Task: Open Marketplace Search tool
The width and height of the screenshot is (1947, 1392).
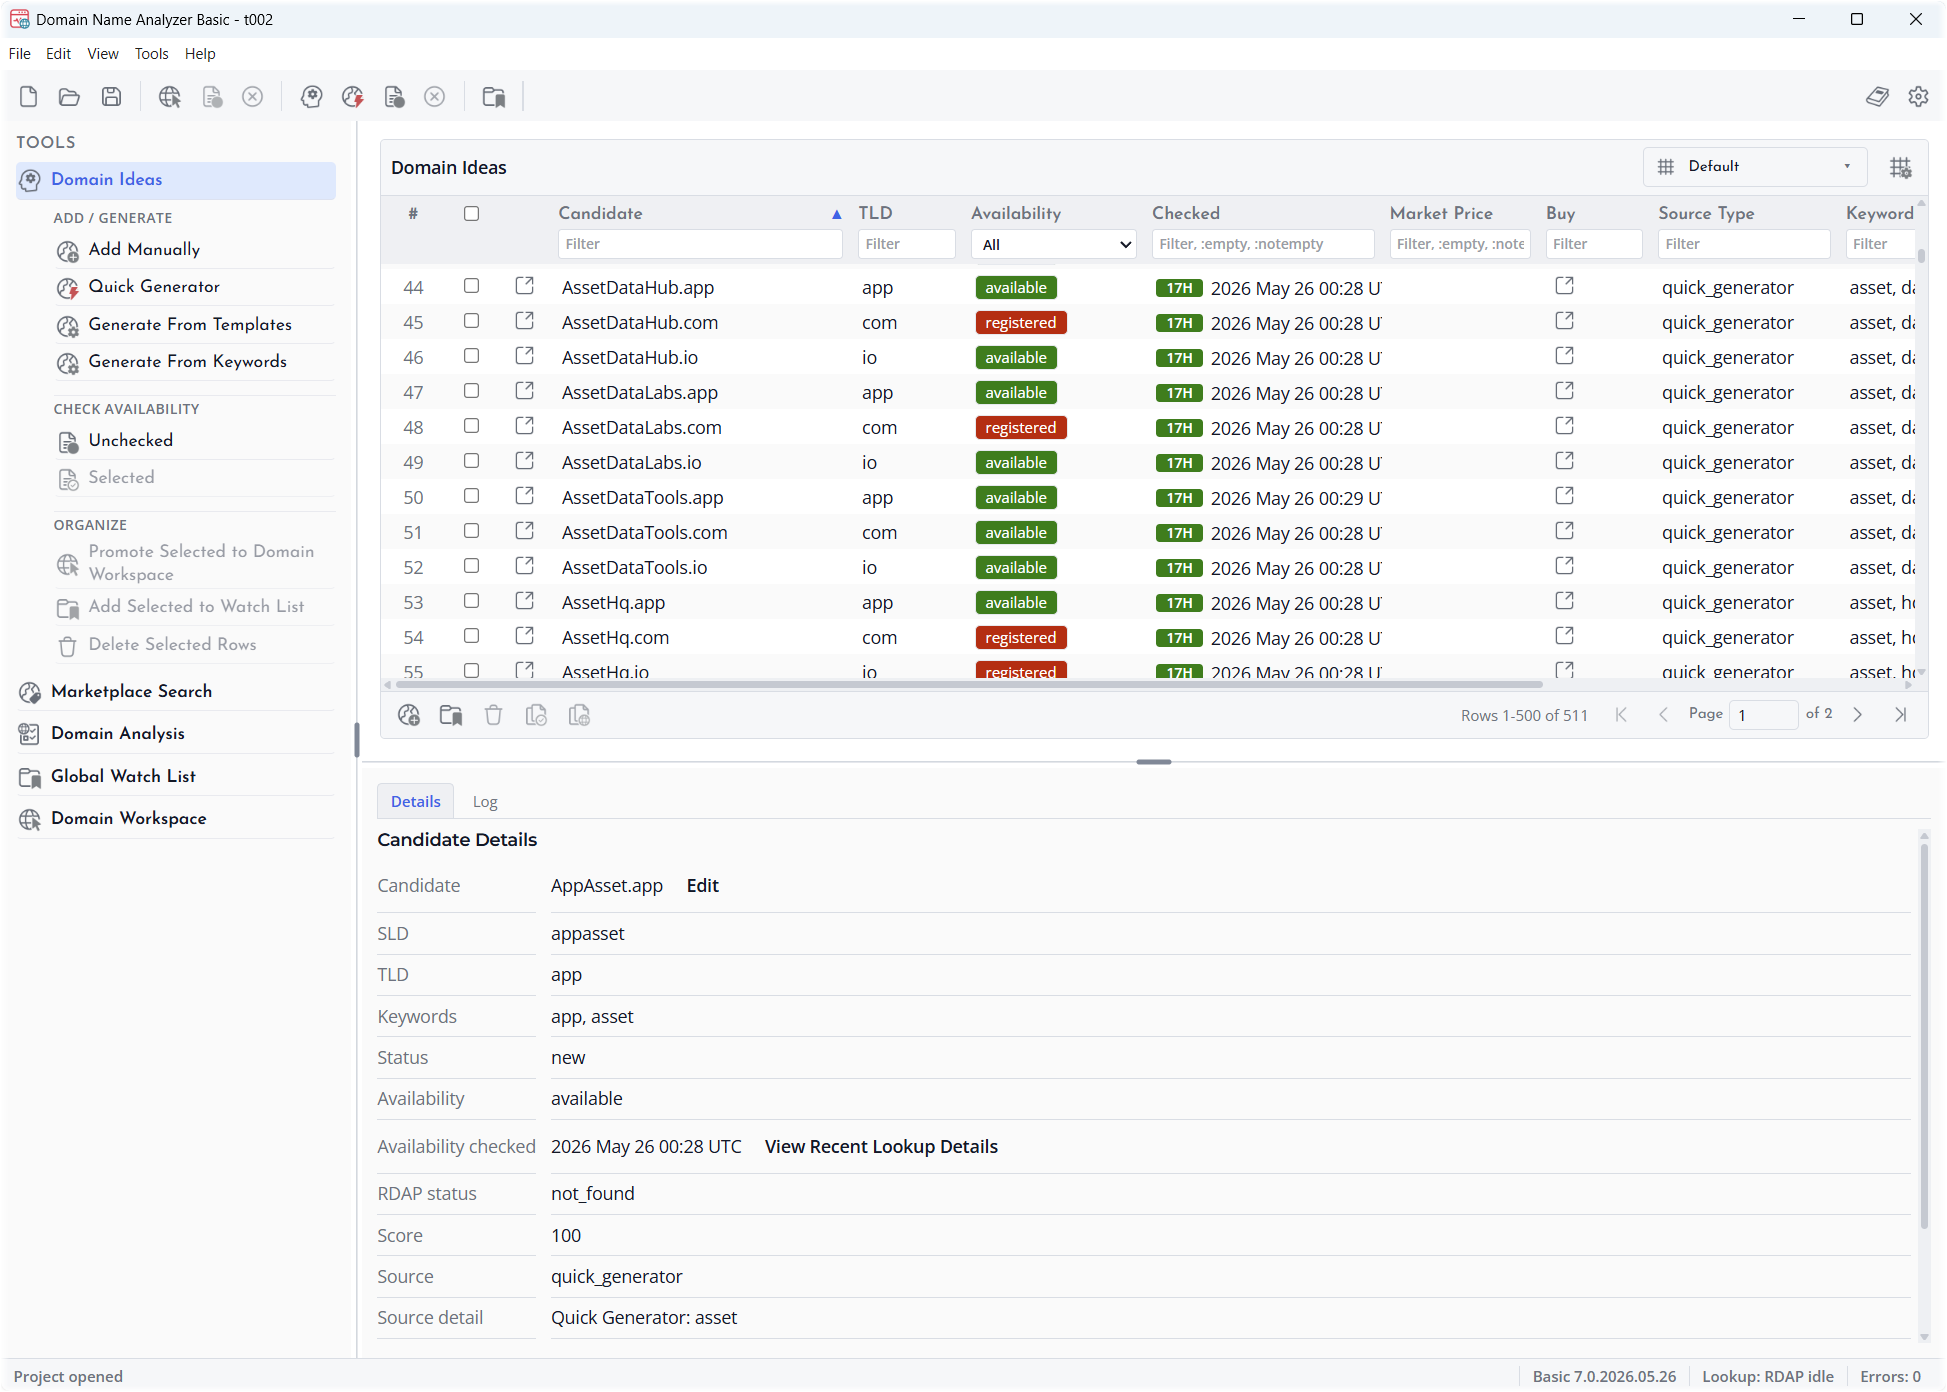Action: click(175, 691)
